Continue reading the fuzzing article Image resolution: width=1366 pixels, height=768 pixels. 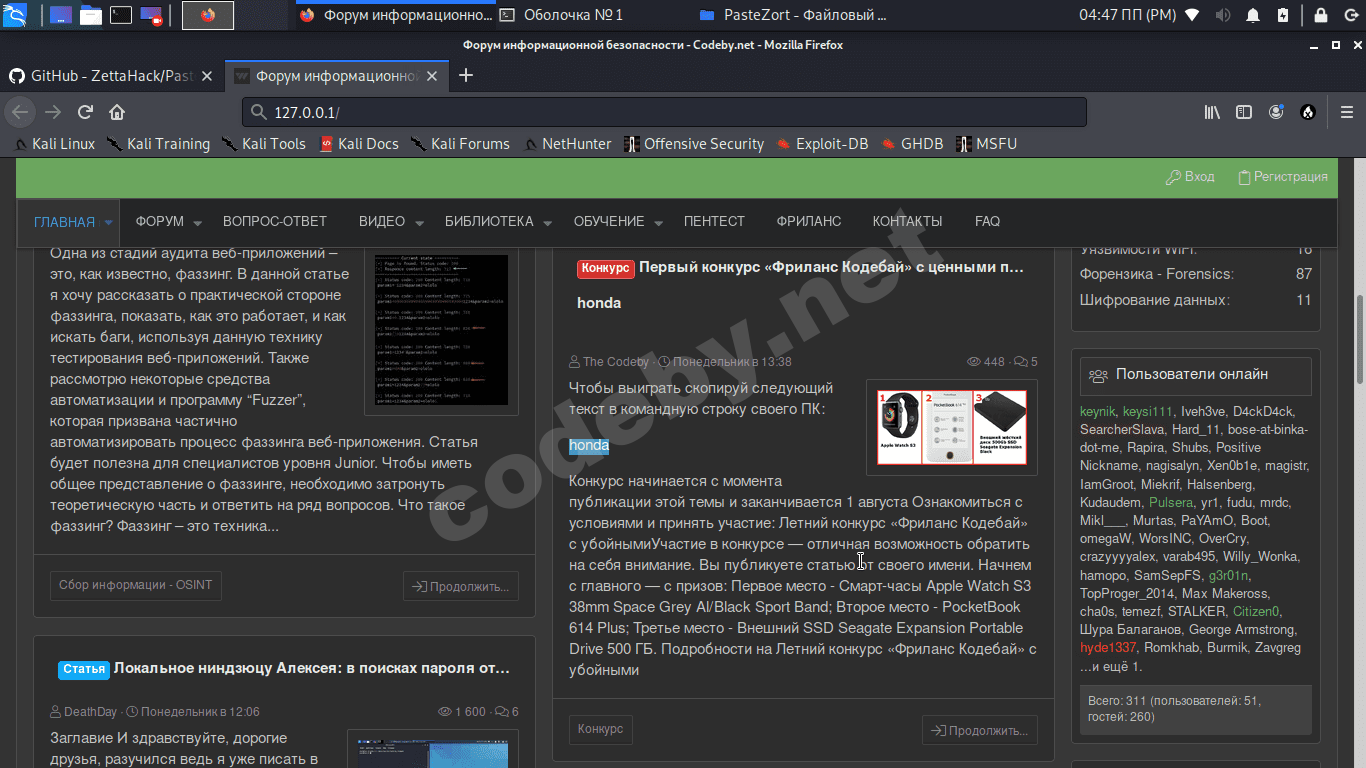coord(461,586)
